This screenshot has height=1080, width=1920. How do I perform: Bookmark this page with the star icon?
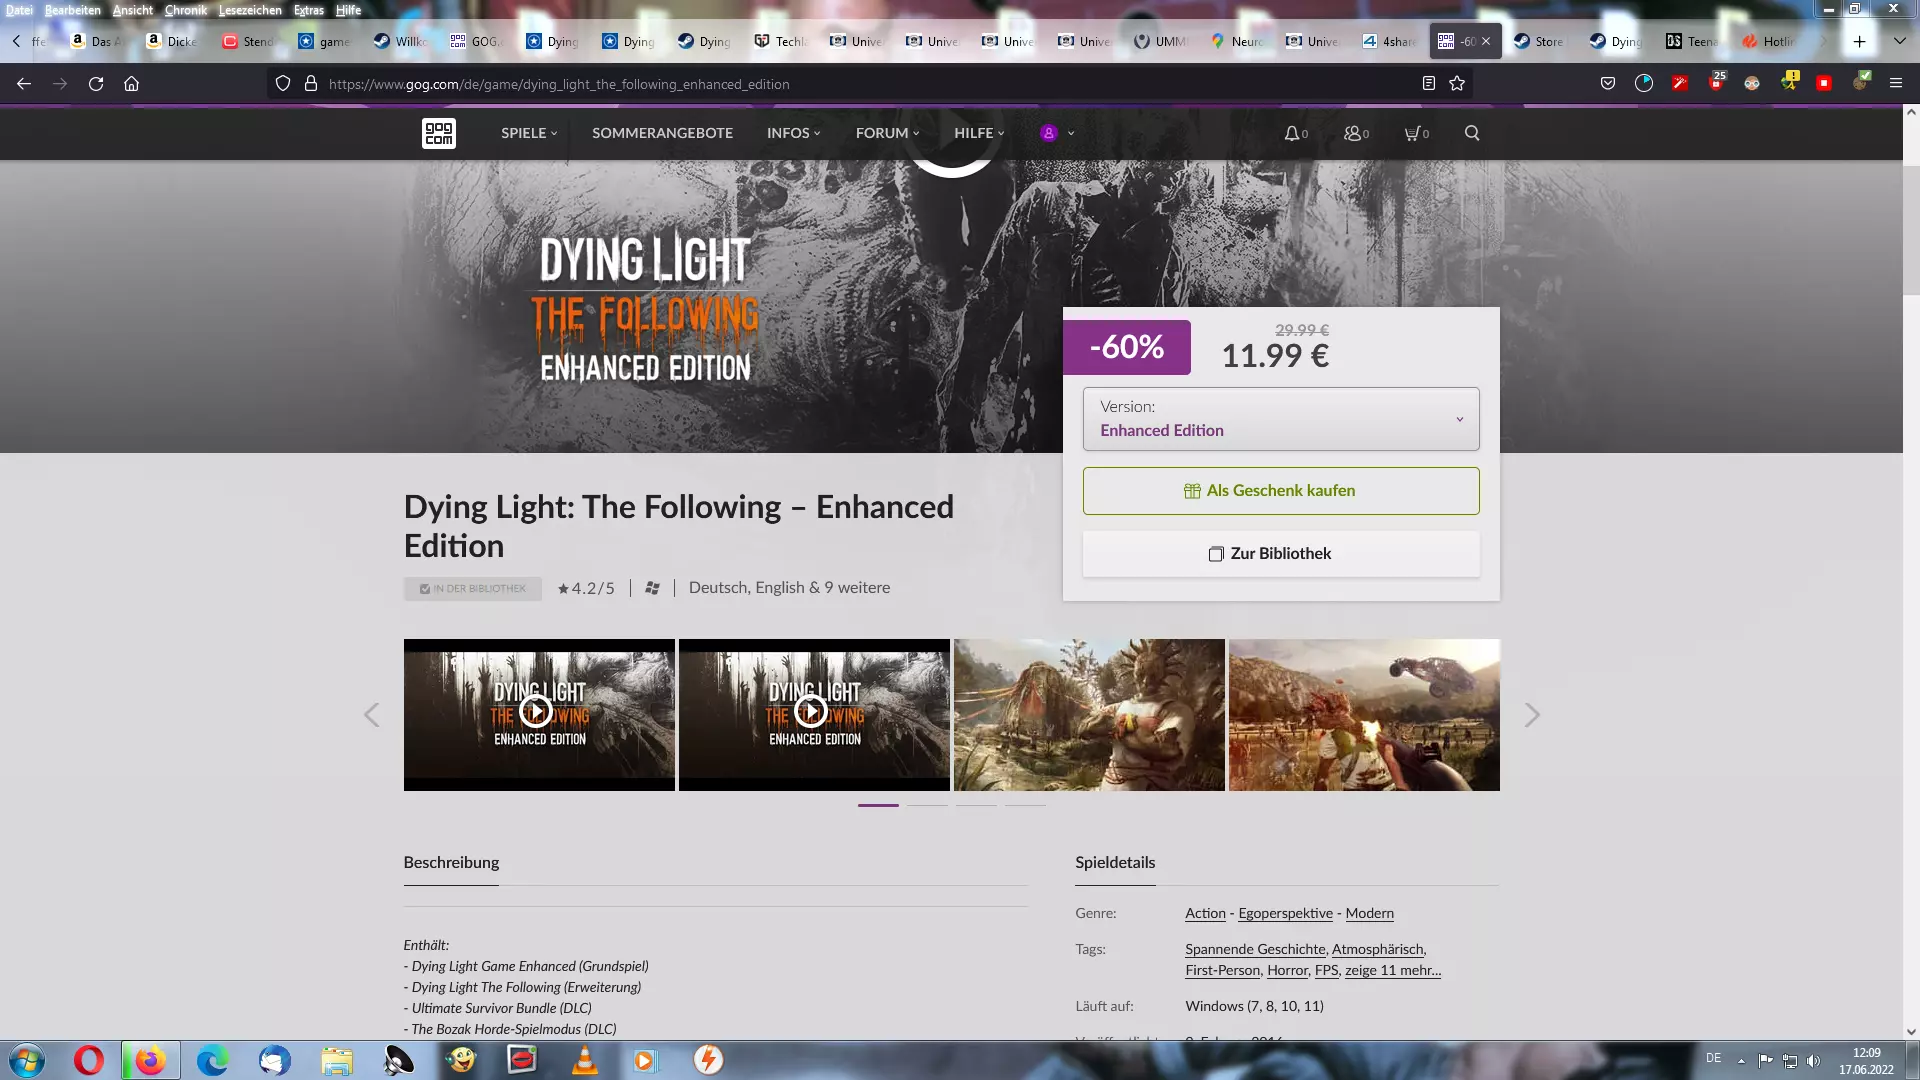(1457, 84)
